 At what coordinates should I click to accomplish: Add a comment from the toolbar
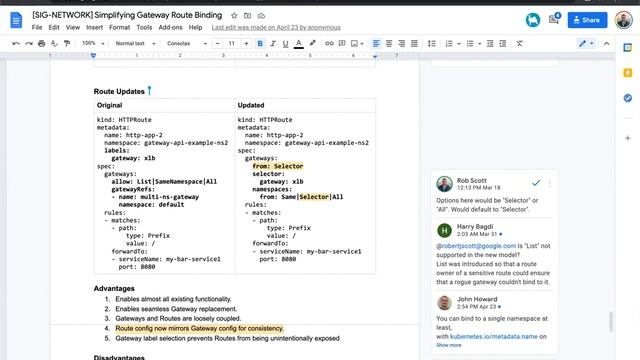(342, 43)
